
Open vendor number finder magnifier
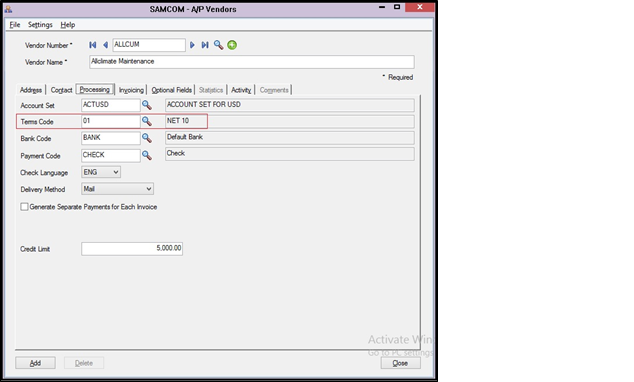pos(218,45)
